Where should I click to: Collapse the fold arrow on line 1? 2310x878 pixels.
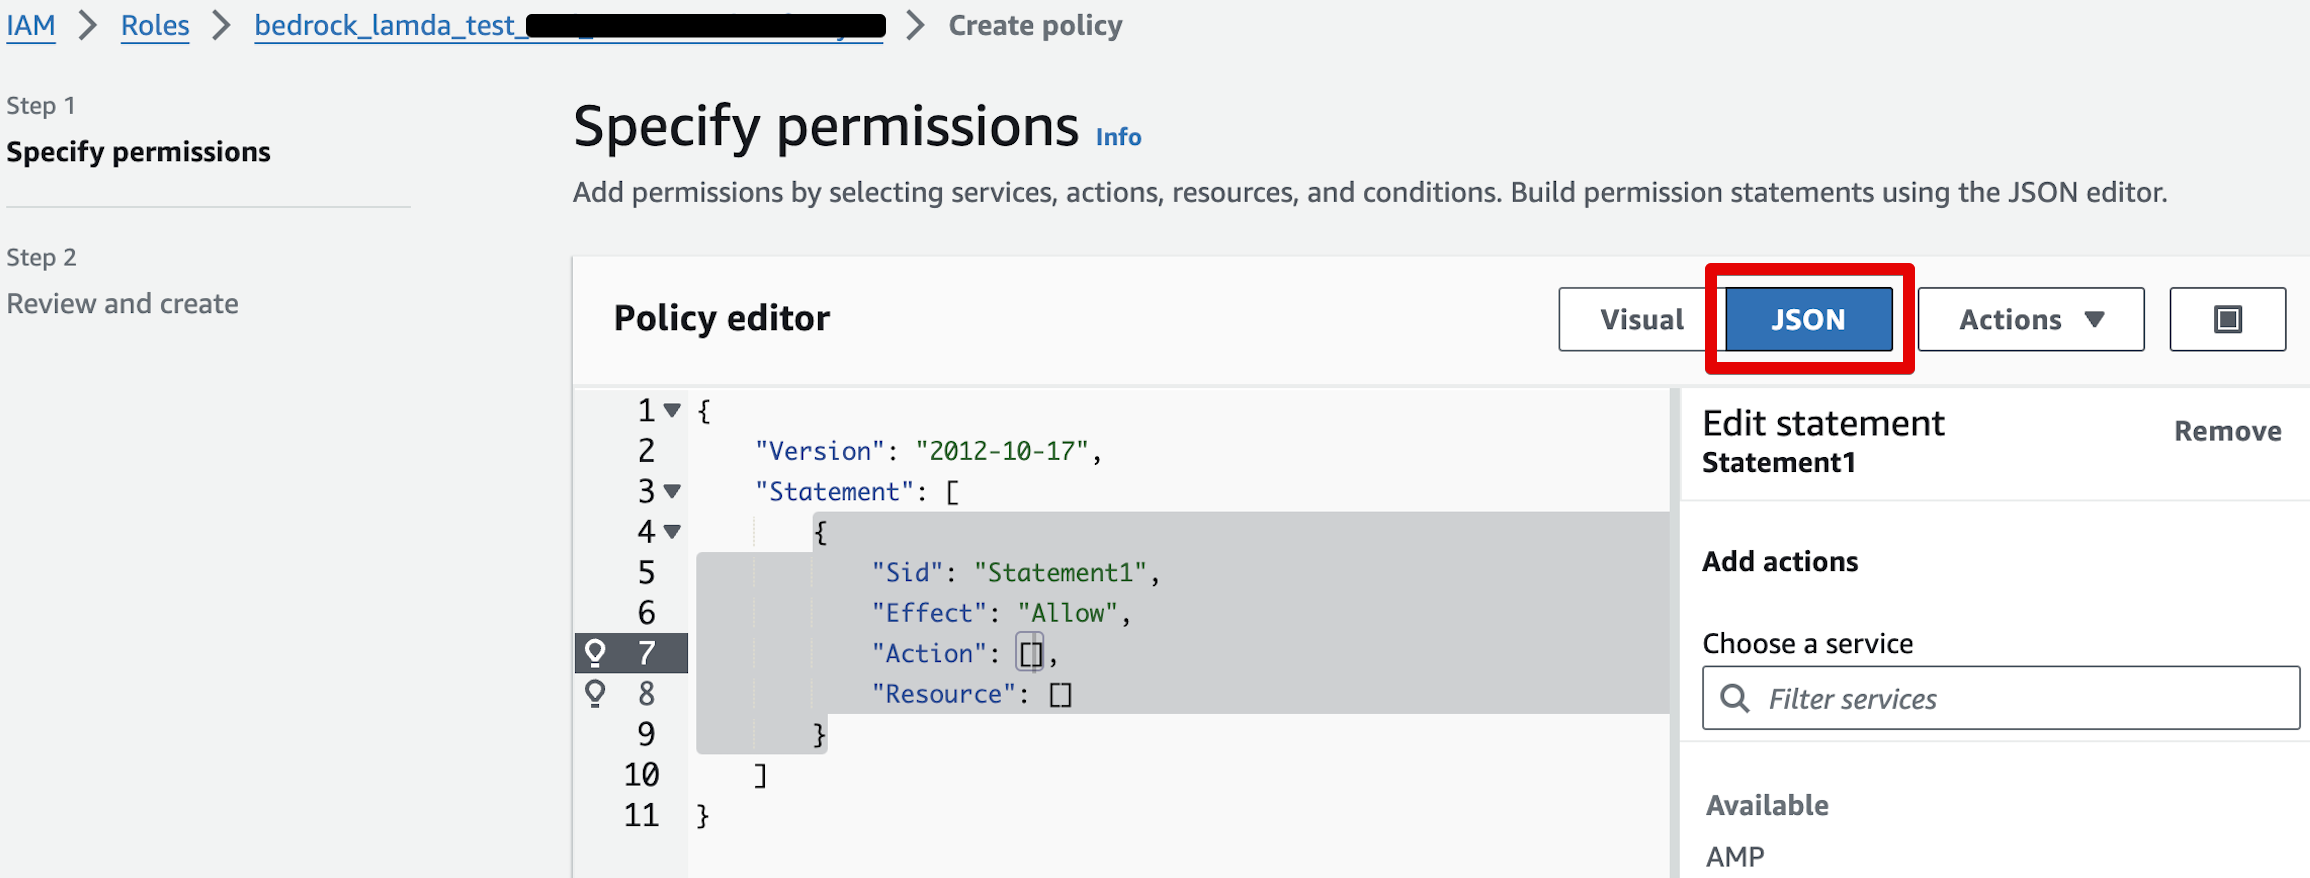(672, 410)
